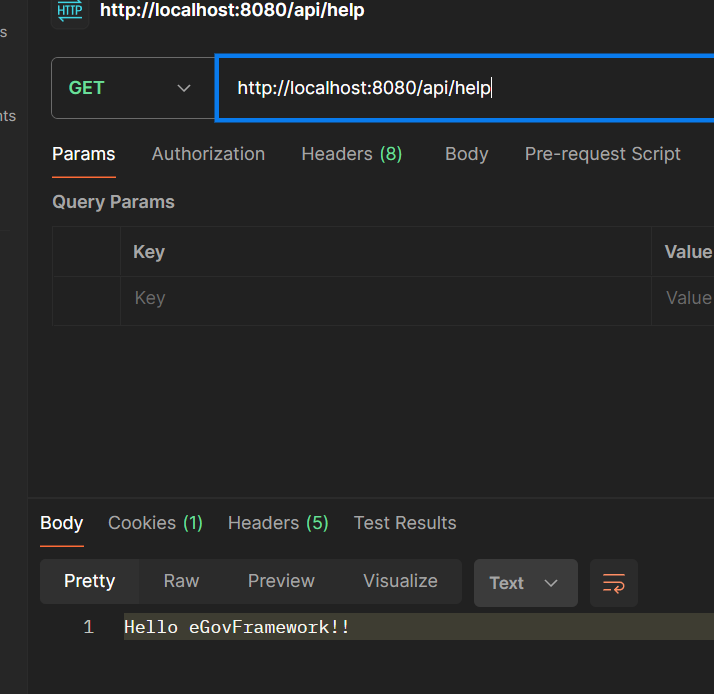Open the Test Results tab

(x=405, y=523)
